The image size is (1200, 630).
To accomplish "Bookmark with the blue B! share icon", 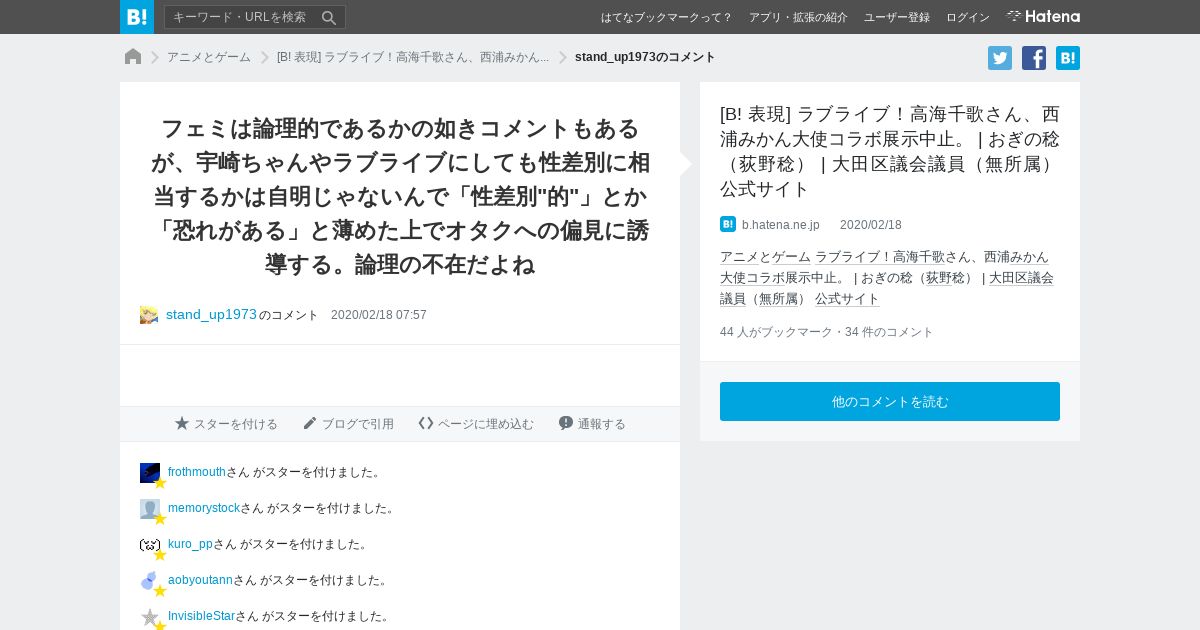I will pyautogui.click(x=1068, y=58).
